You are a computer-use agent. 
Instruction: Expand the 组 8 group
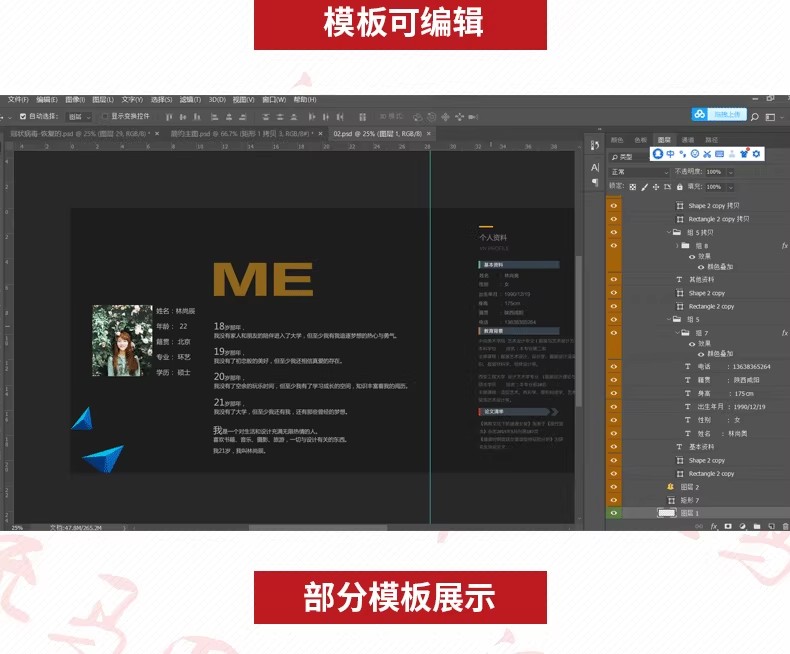click(677, 246)
